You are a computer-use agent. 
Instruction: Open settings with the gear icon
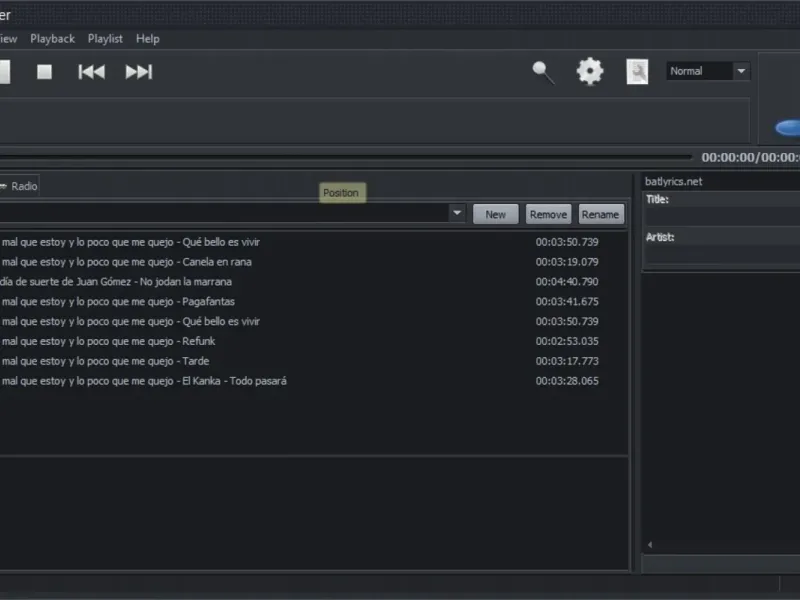tap(590, 71)
